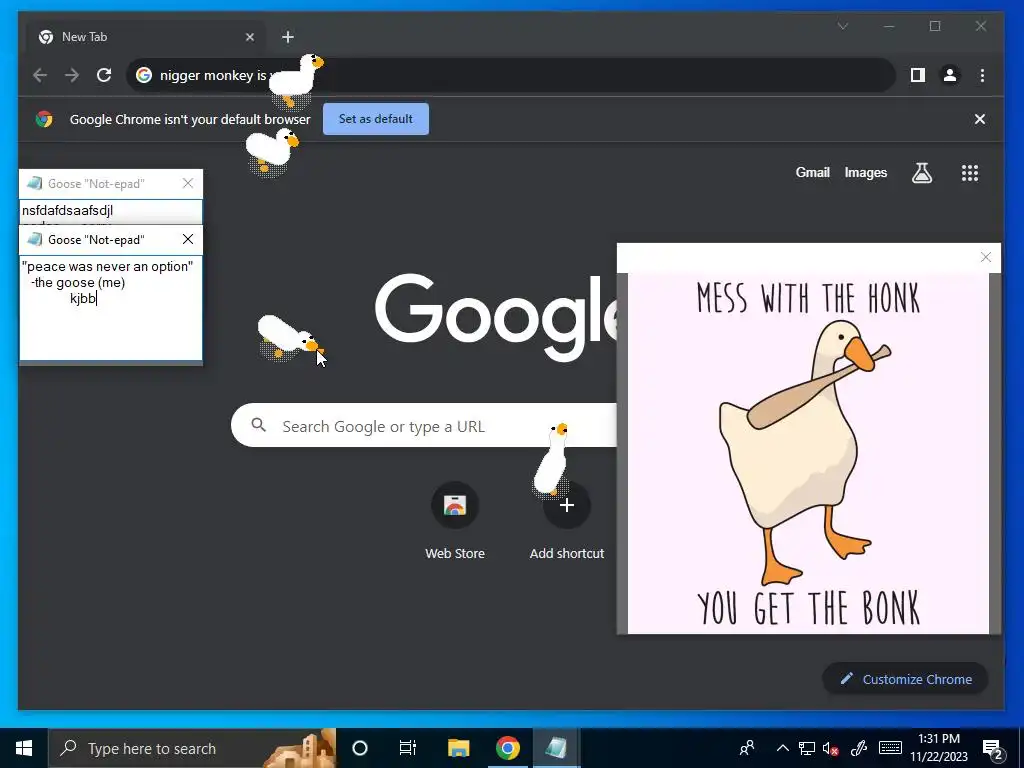Close the honk meme popup window

985,257
